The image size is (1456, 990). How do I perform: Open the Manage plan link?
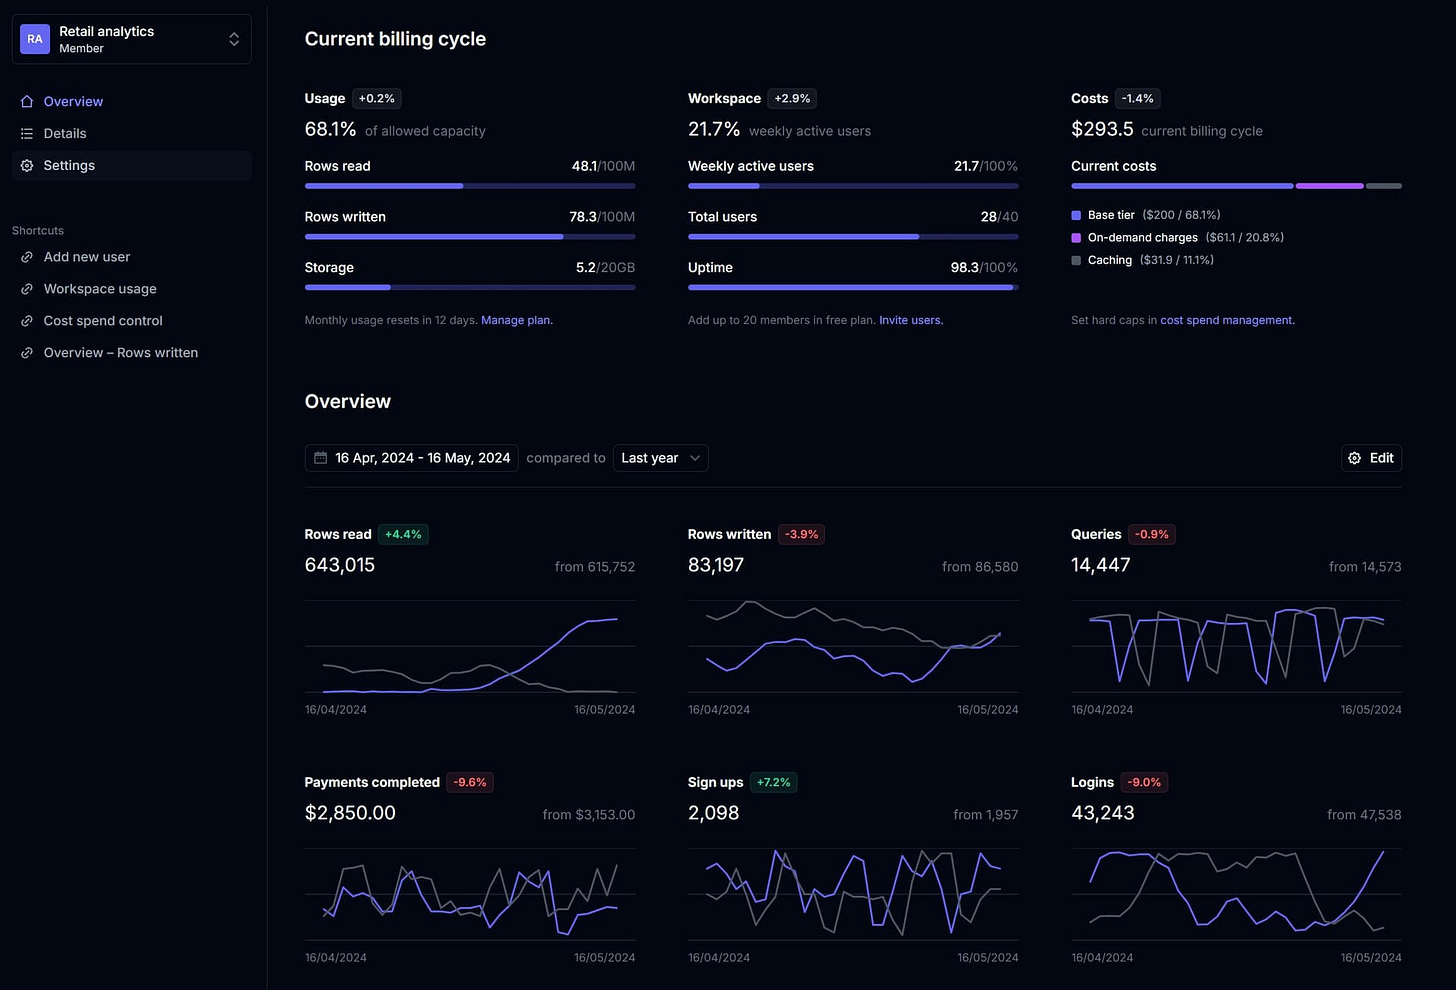[x=516, y=320]
